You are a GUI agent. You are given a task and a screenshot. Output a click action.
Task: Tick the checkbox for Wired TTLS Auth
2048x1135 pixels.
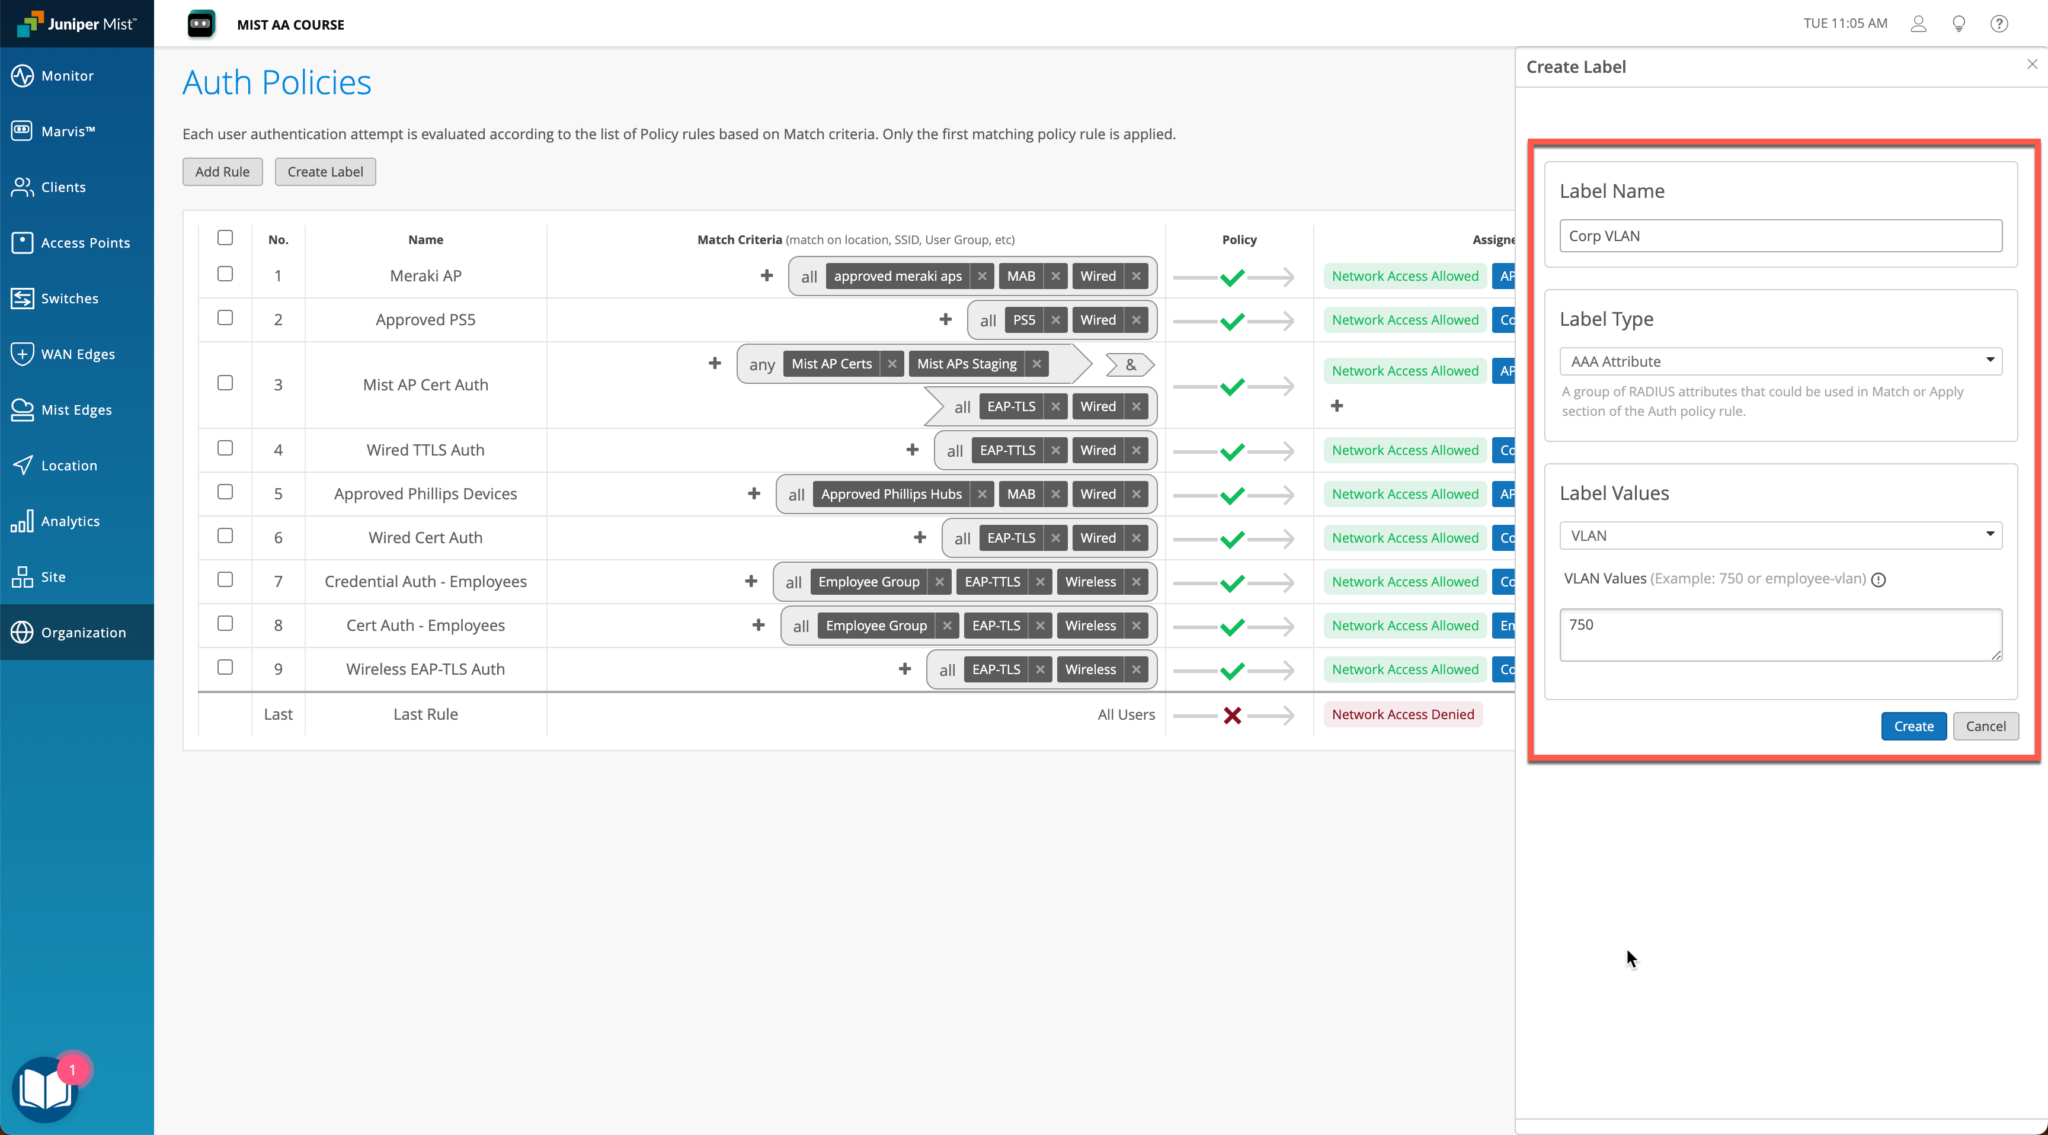(x=225, y=449)
